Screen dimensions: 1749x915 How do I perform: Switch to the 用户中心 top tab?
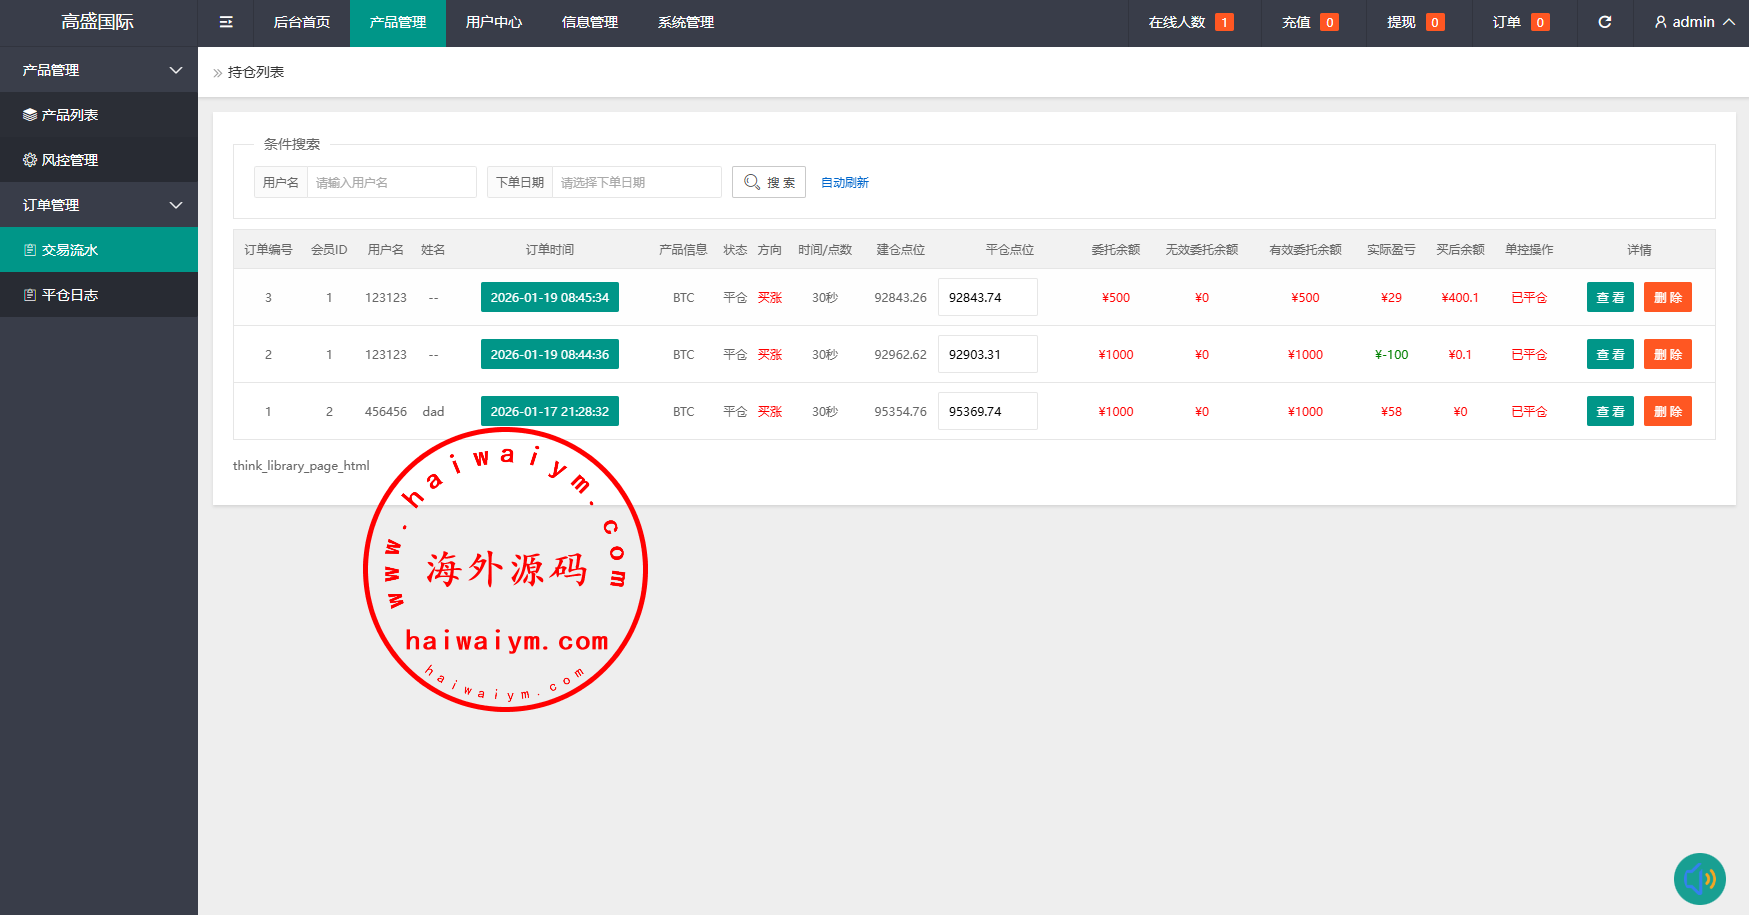pyautogui.click(x=494, y=22)
